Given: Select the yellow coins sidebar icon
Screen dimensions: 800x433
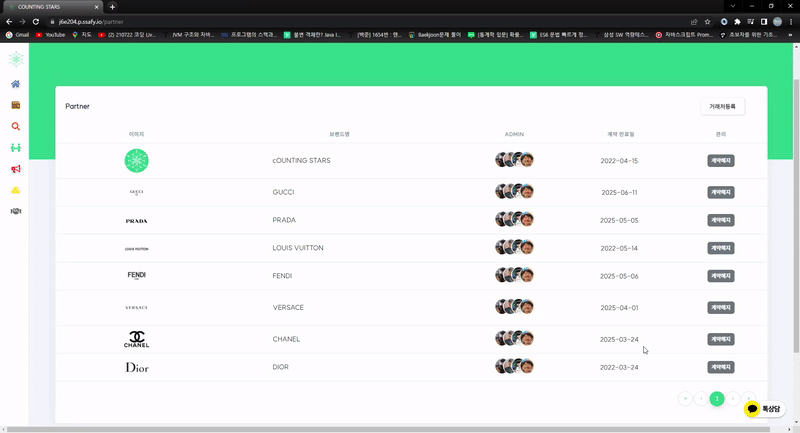Looking at the screenshot, I should (15, 190).
